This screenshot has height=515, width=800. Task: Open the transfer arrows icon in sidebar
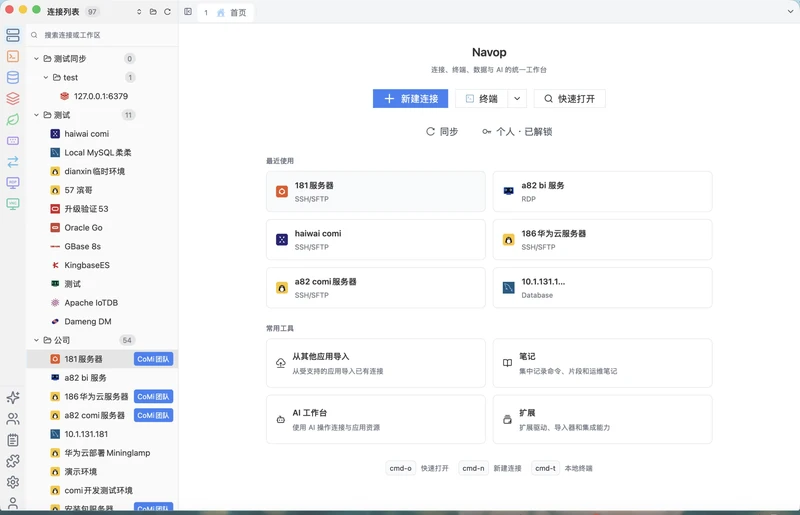[13, 162]
